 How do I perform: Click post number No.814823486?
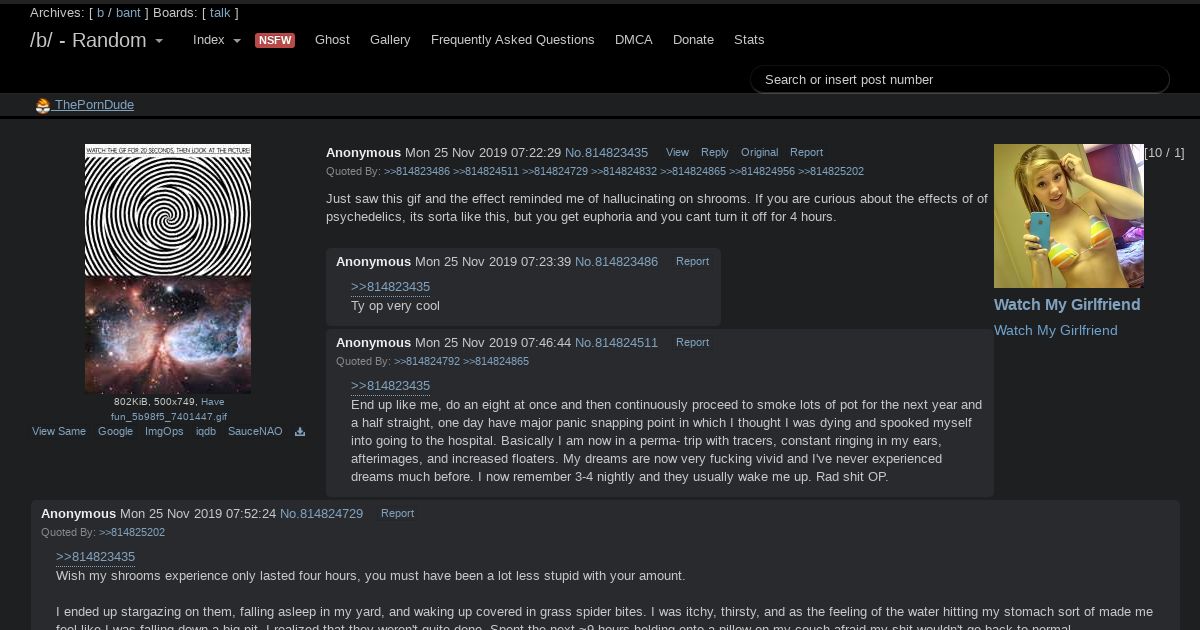pyautogui.click(x=616, y=262)
